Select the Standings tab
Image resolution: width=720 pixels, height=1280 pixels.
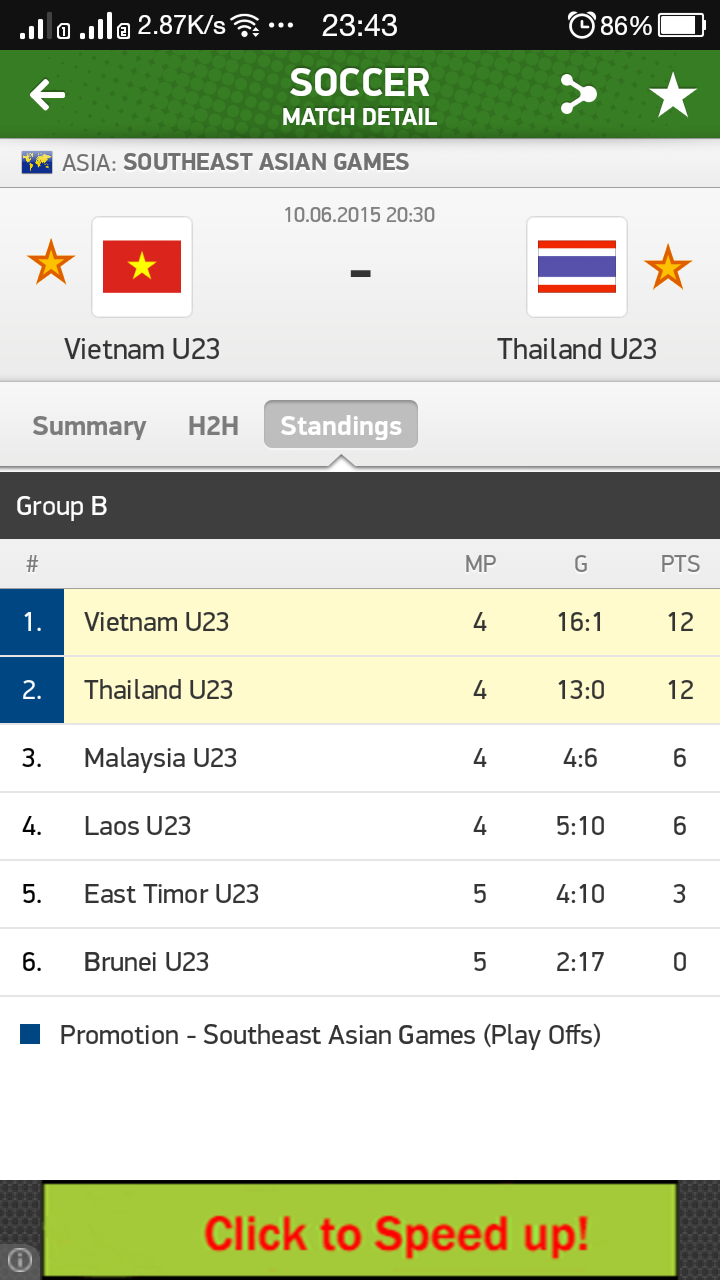point(341,426)
